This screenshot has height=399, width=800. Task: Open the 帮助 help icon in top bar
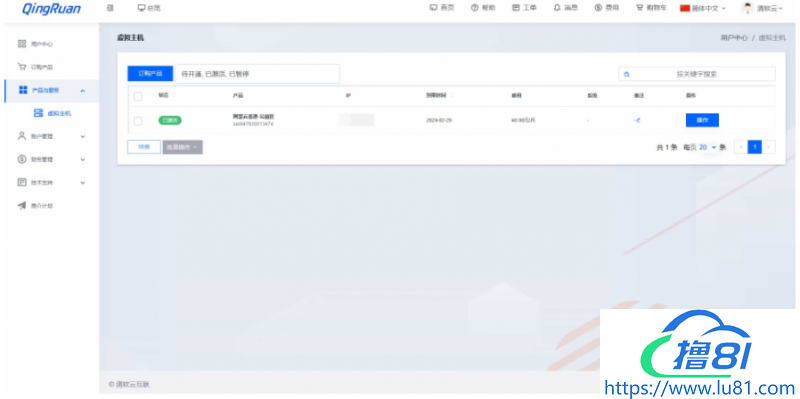(474, 8)
